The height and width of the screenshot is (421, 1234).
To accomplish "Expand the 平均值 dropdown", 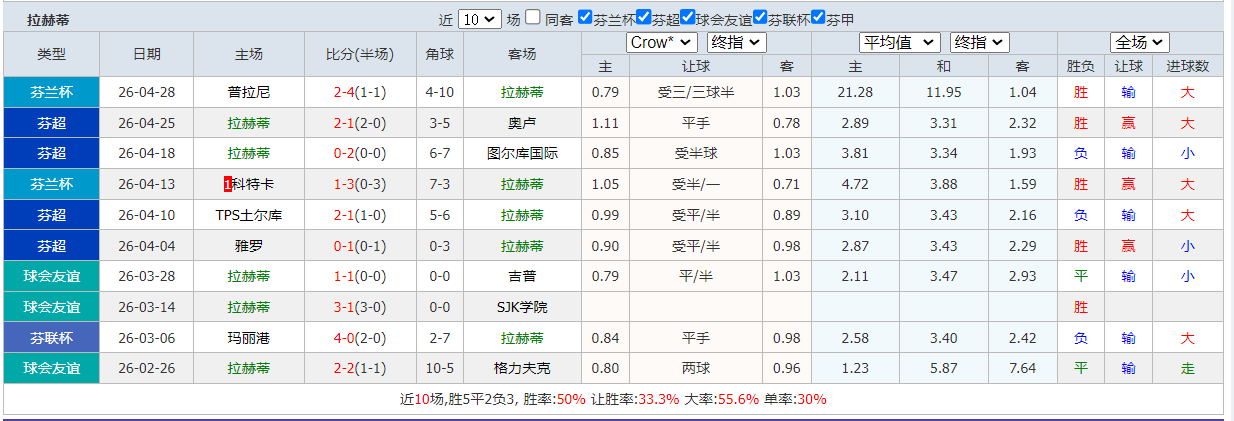I will pyautogui.click(x=900, y=42).
